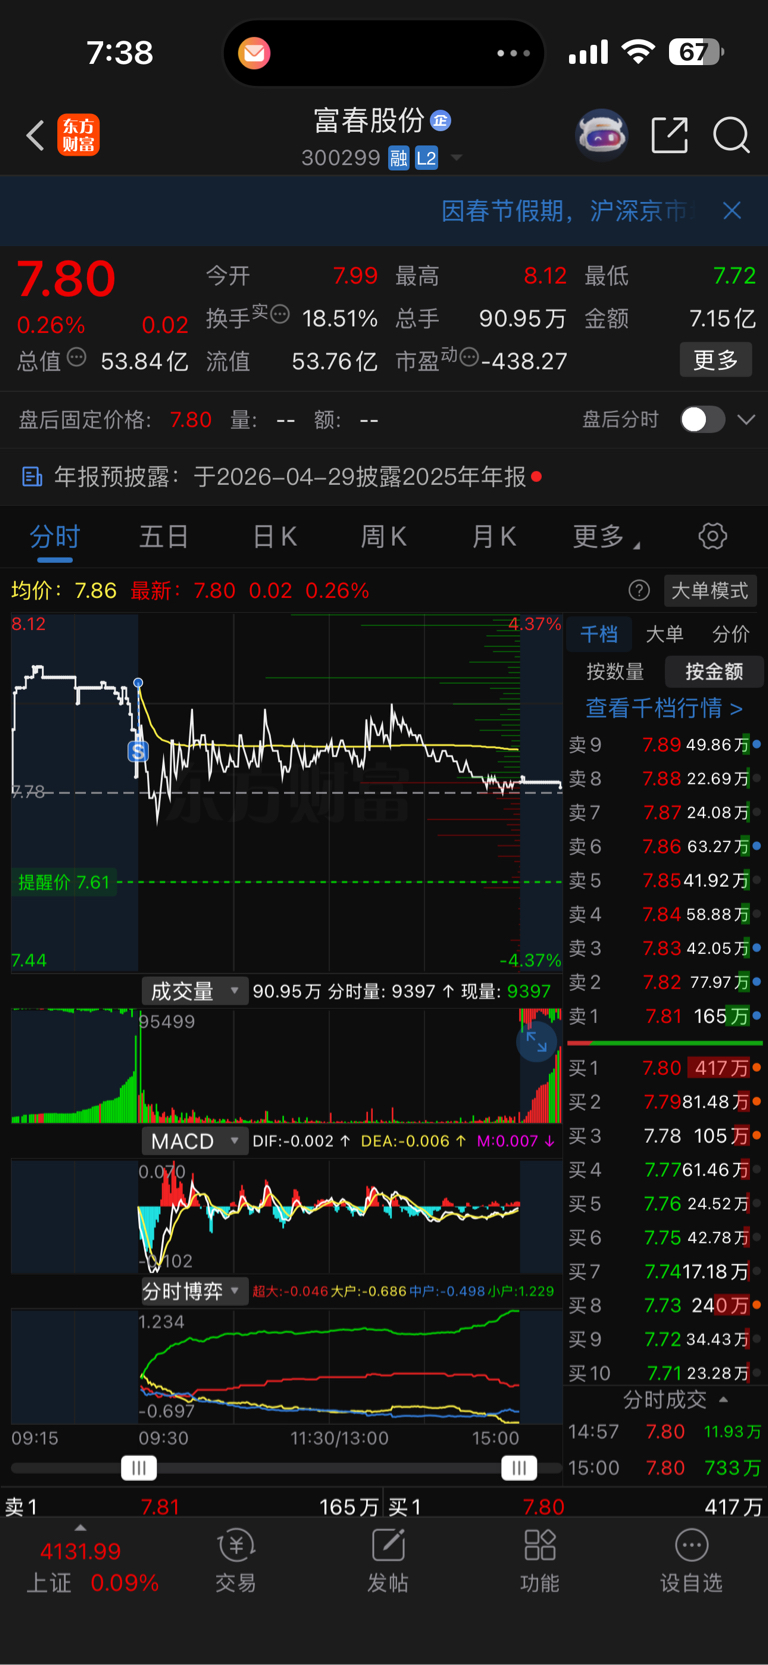Switch to the 分时 tab
This screenshot has width=768, height=1665.
[54, 537]
